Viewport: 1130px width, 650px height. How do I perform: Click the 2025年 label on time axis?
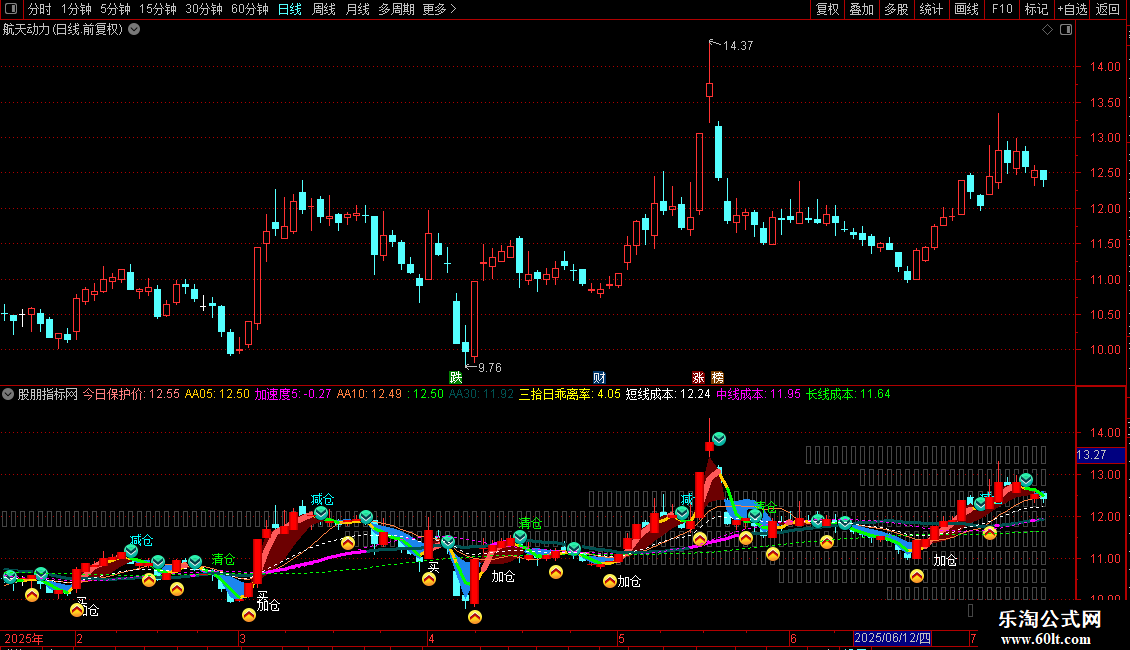[x=24, y=638]
